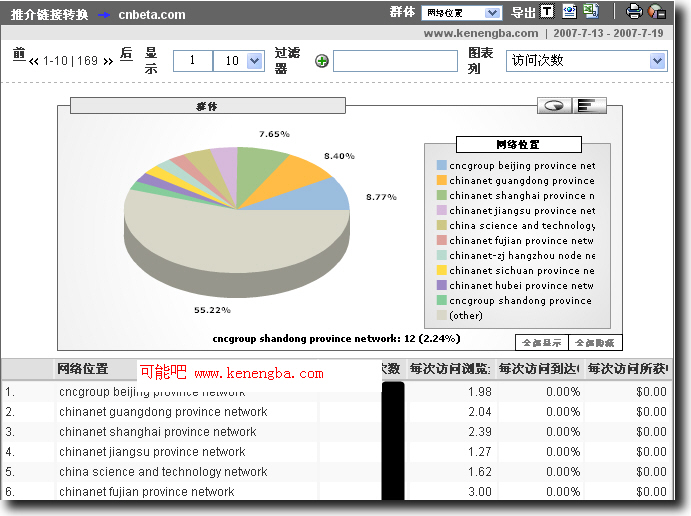Viewport: 691px width, 516px height.
Task: Export report as Word document icon
Action: click(x=569, y=12)
